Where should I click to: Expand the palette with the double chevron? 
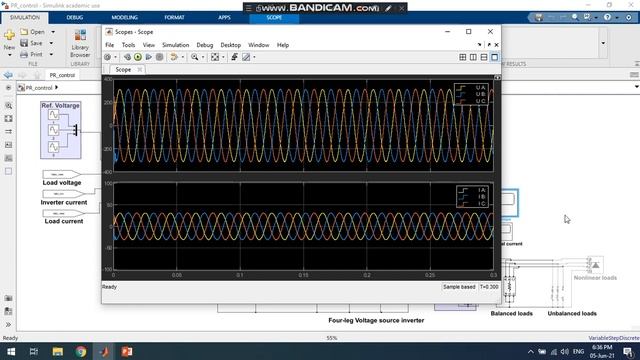8,325
